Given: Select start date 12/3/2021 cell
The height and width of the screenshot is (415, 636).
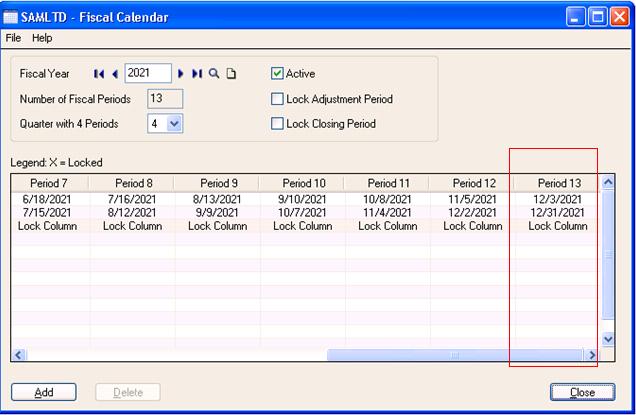Looking at the screenshot, I should point(557,199).
